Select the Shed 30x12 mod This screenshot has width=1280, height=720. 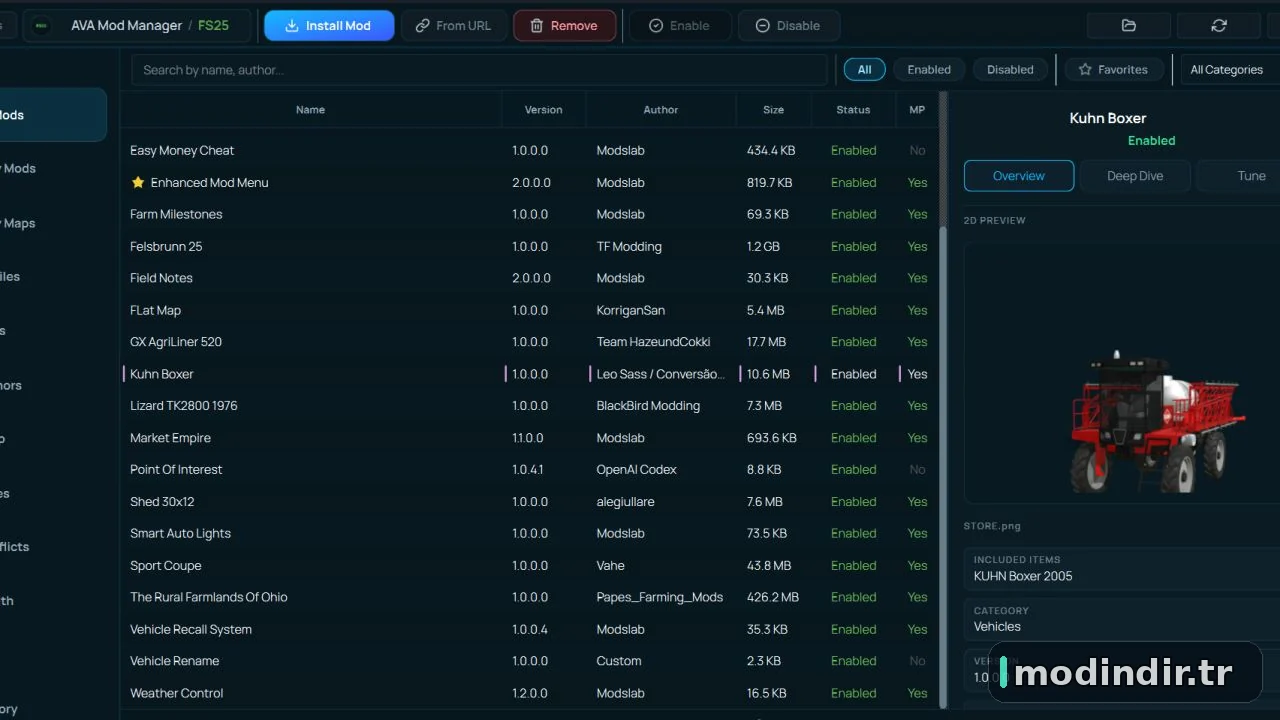(x=162, y=502)
